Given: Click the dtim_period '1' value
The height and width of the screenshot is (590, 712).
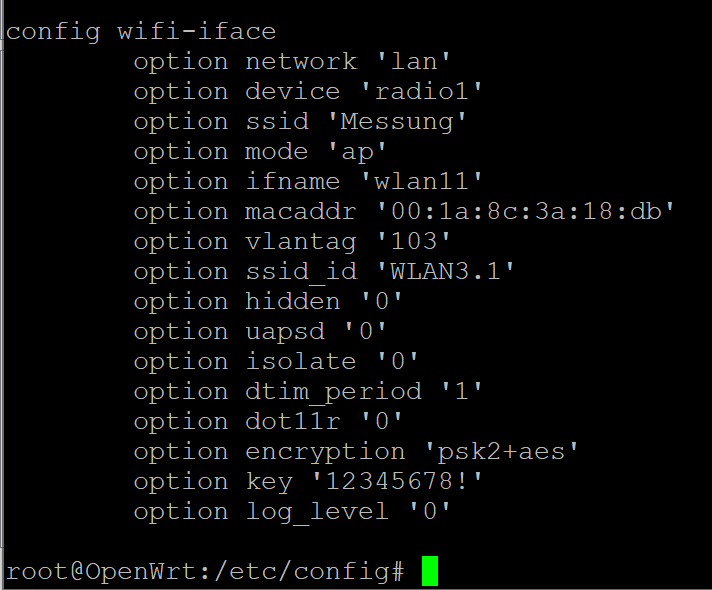Looking at the screenshot, I should 462,392.
